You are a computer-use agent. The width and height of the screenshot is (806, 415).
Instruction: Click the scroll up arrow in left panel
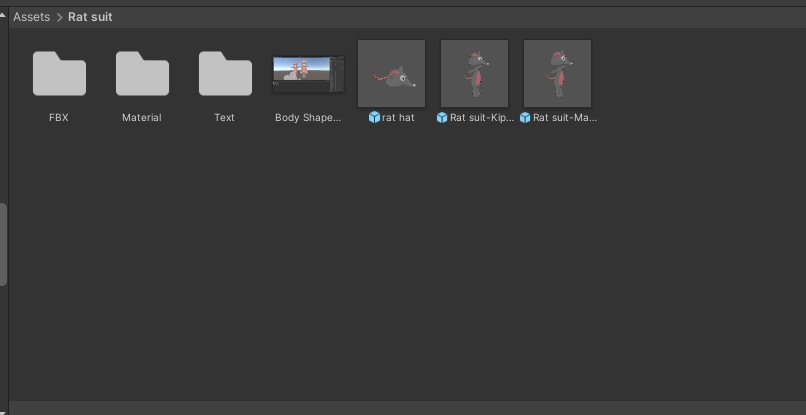3,15
